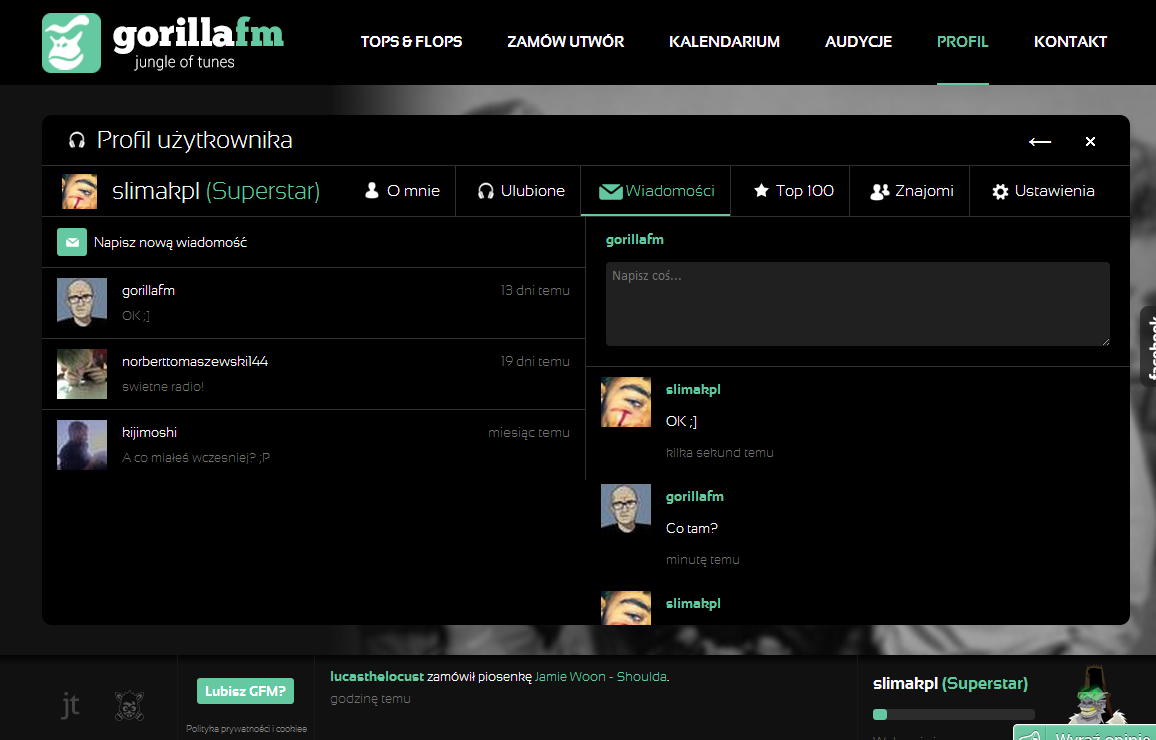This screenshot has height=740, width=1156.
Task: Click the 'Co tam?' message text
Action: [x=692, y=528]
